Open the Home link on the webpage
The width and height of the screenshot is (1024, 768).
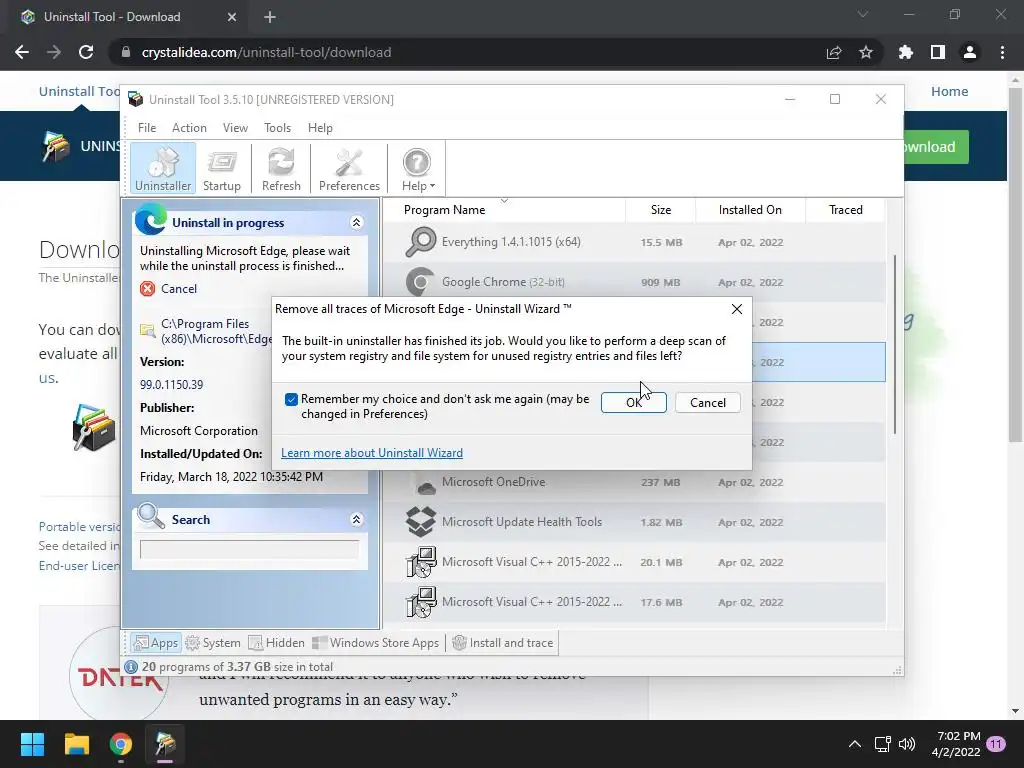coord(950,91)
